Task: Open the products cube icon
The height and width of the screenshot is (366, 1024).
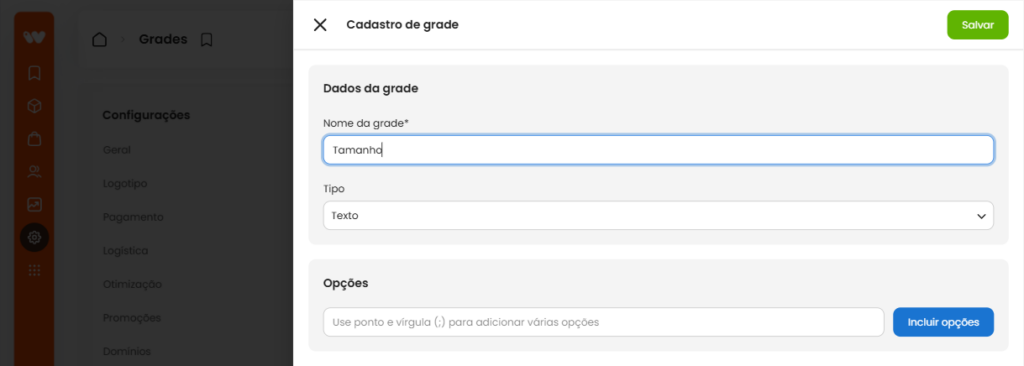Action: point(34,106)
